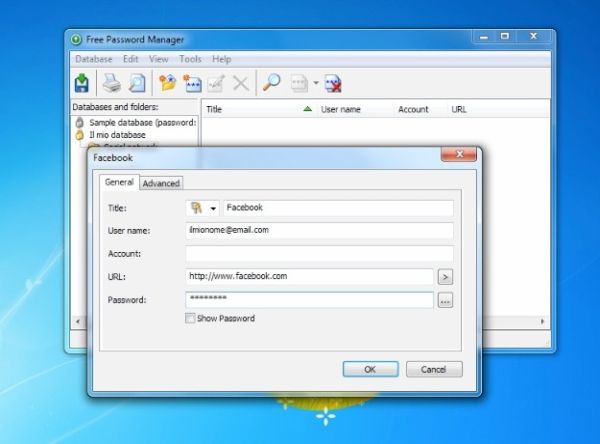The image size is (600, 444).
Task: Click the Delete entry X icon
Action: (x=241, y=83)
